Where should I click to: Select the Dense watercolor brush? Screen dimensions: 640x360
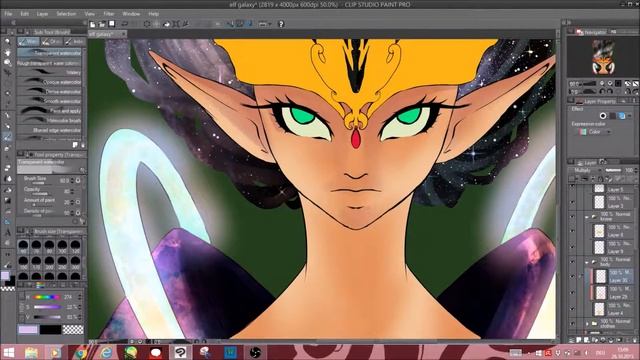(49, 92)
